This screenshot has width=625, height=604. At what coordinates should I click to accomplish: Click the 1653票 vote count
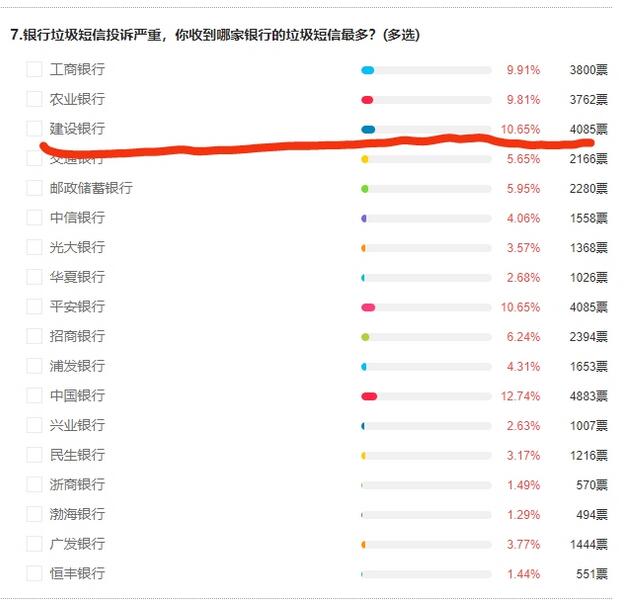[589, 367]
